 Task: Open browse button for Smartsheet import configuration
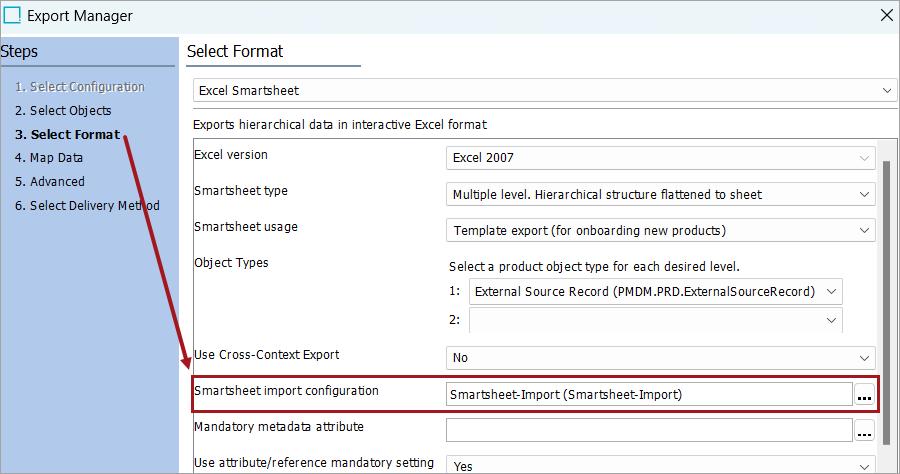[x=864, y=395]
